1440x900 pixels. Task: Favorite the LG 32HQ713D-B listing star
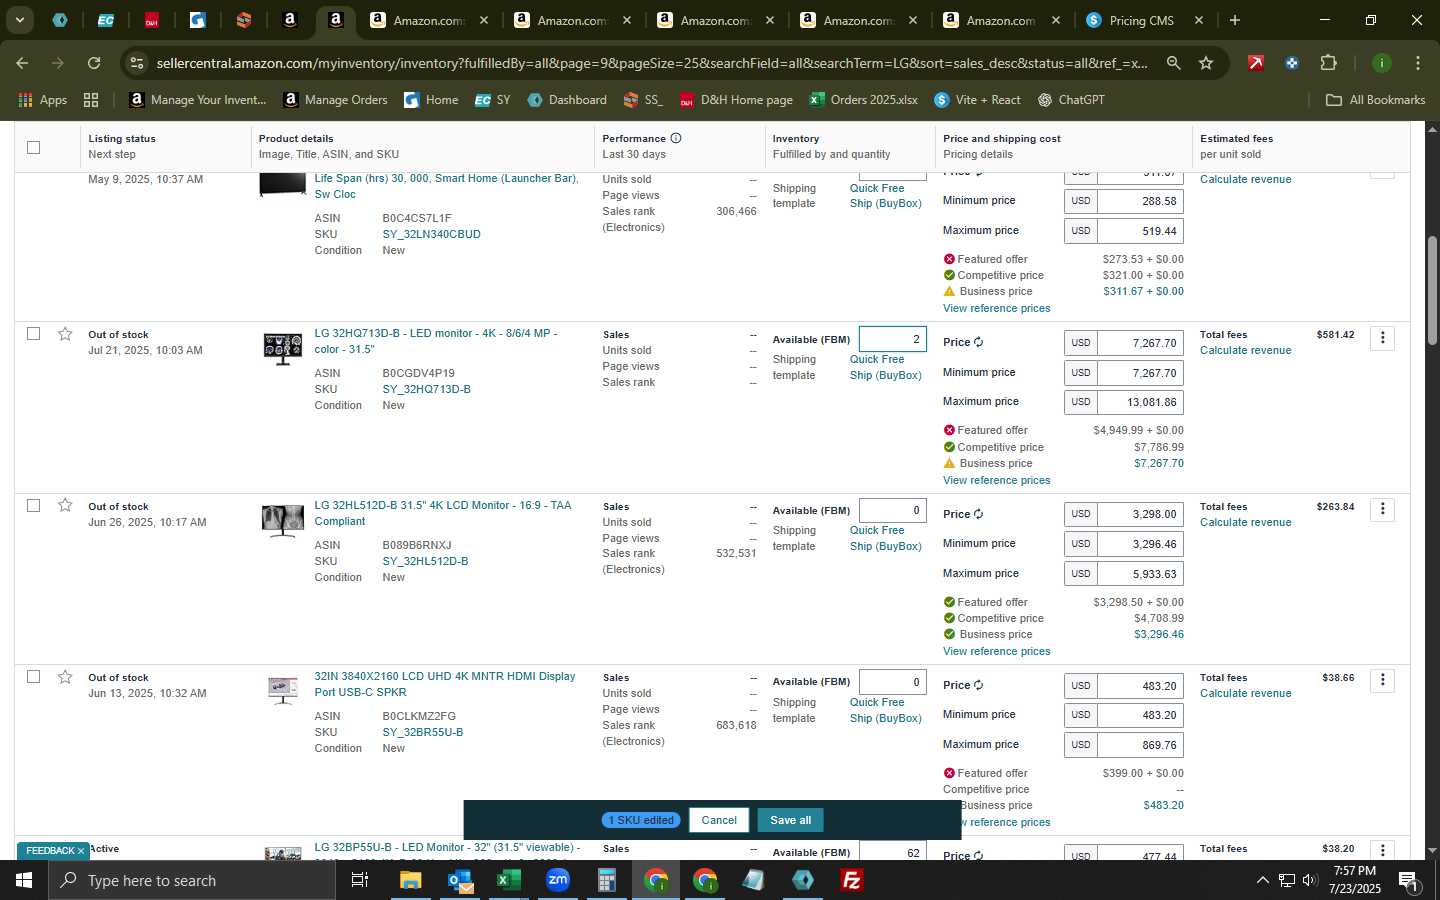click(65, 334)
